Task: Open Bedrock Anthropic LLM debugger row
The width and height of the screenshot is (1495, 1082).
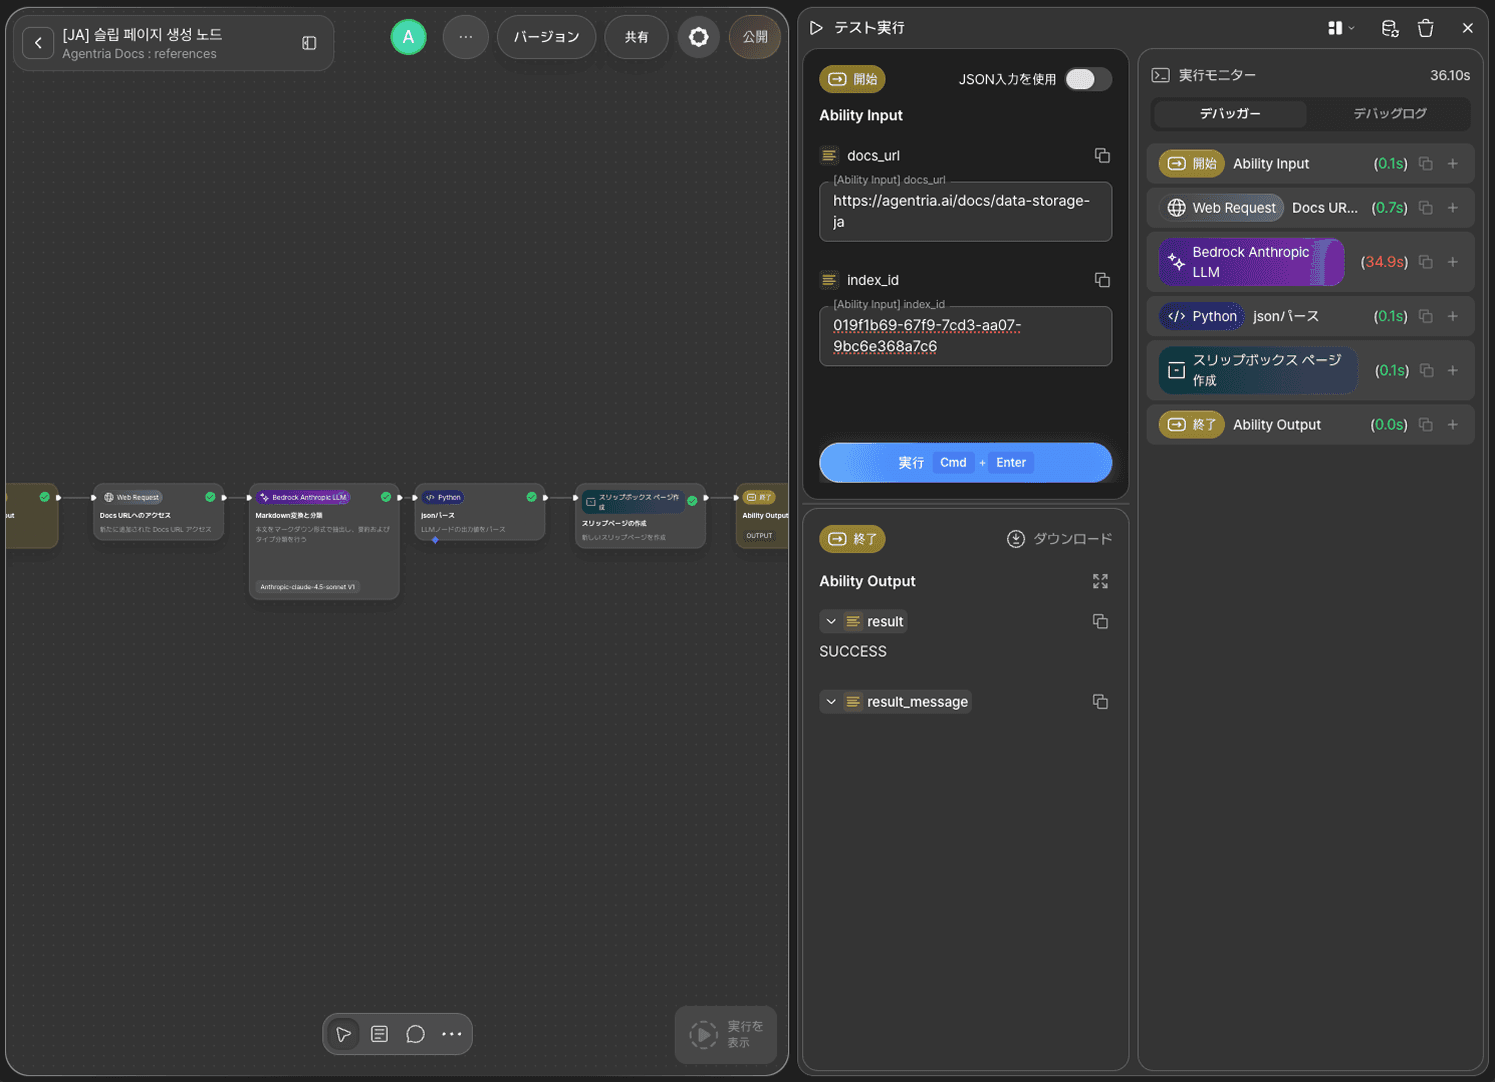Action: pos(1310,262)
